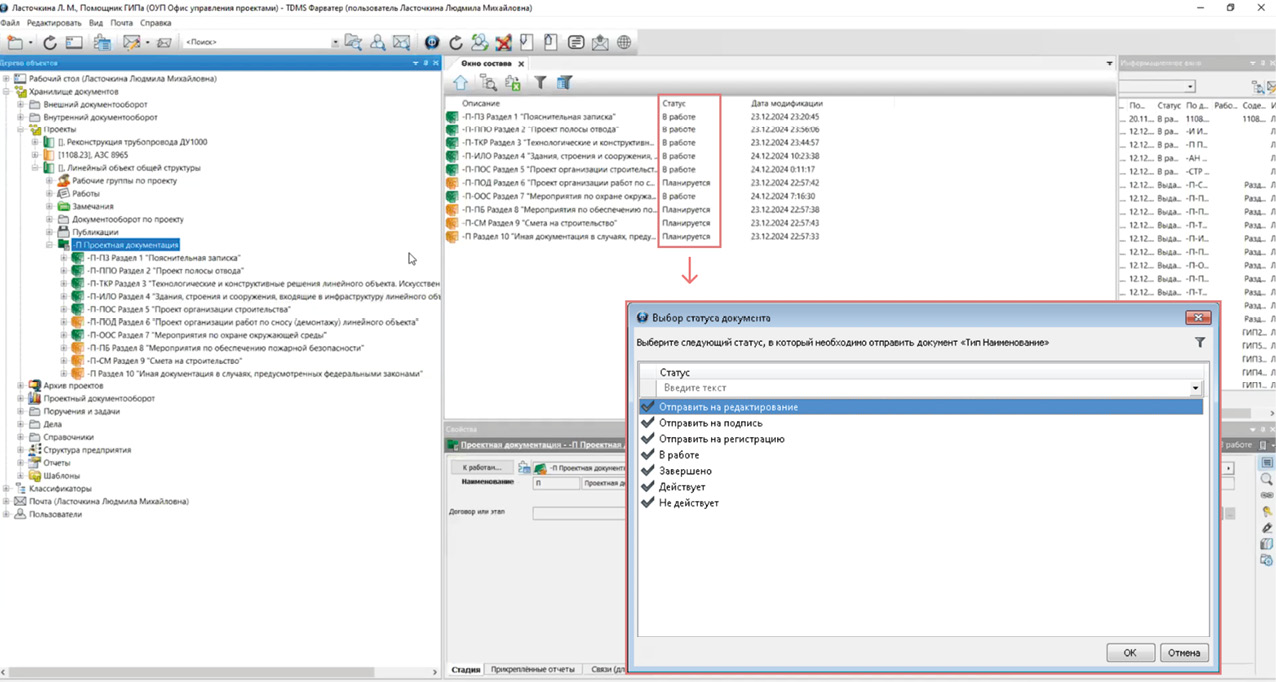This screenshot has width=1276, height=682.
Task: Click the funnel filter icon in Окно состава
Action: [540, 84]
